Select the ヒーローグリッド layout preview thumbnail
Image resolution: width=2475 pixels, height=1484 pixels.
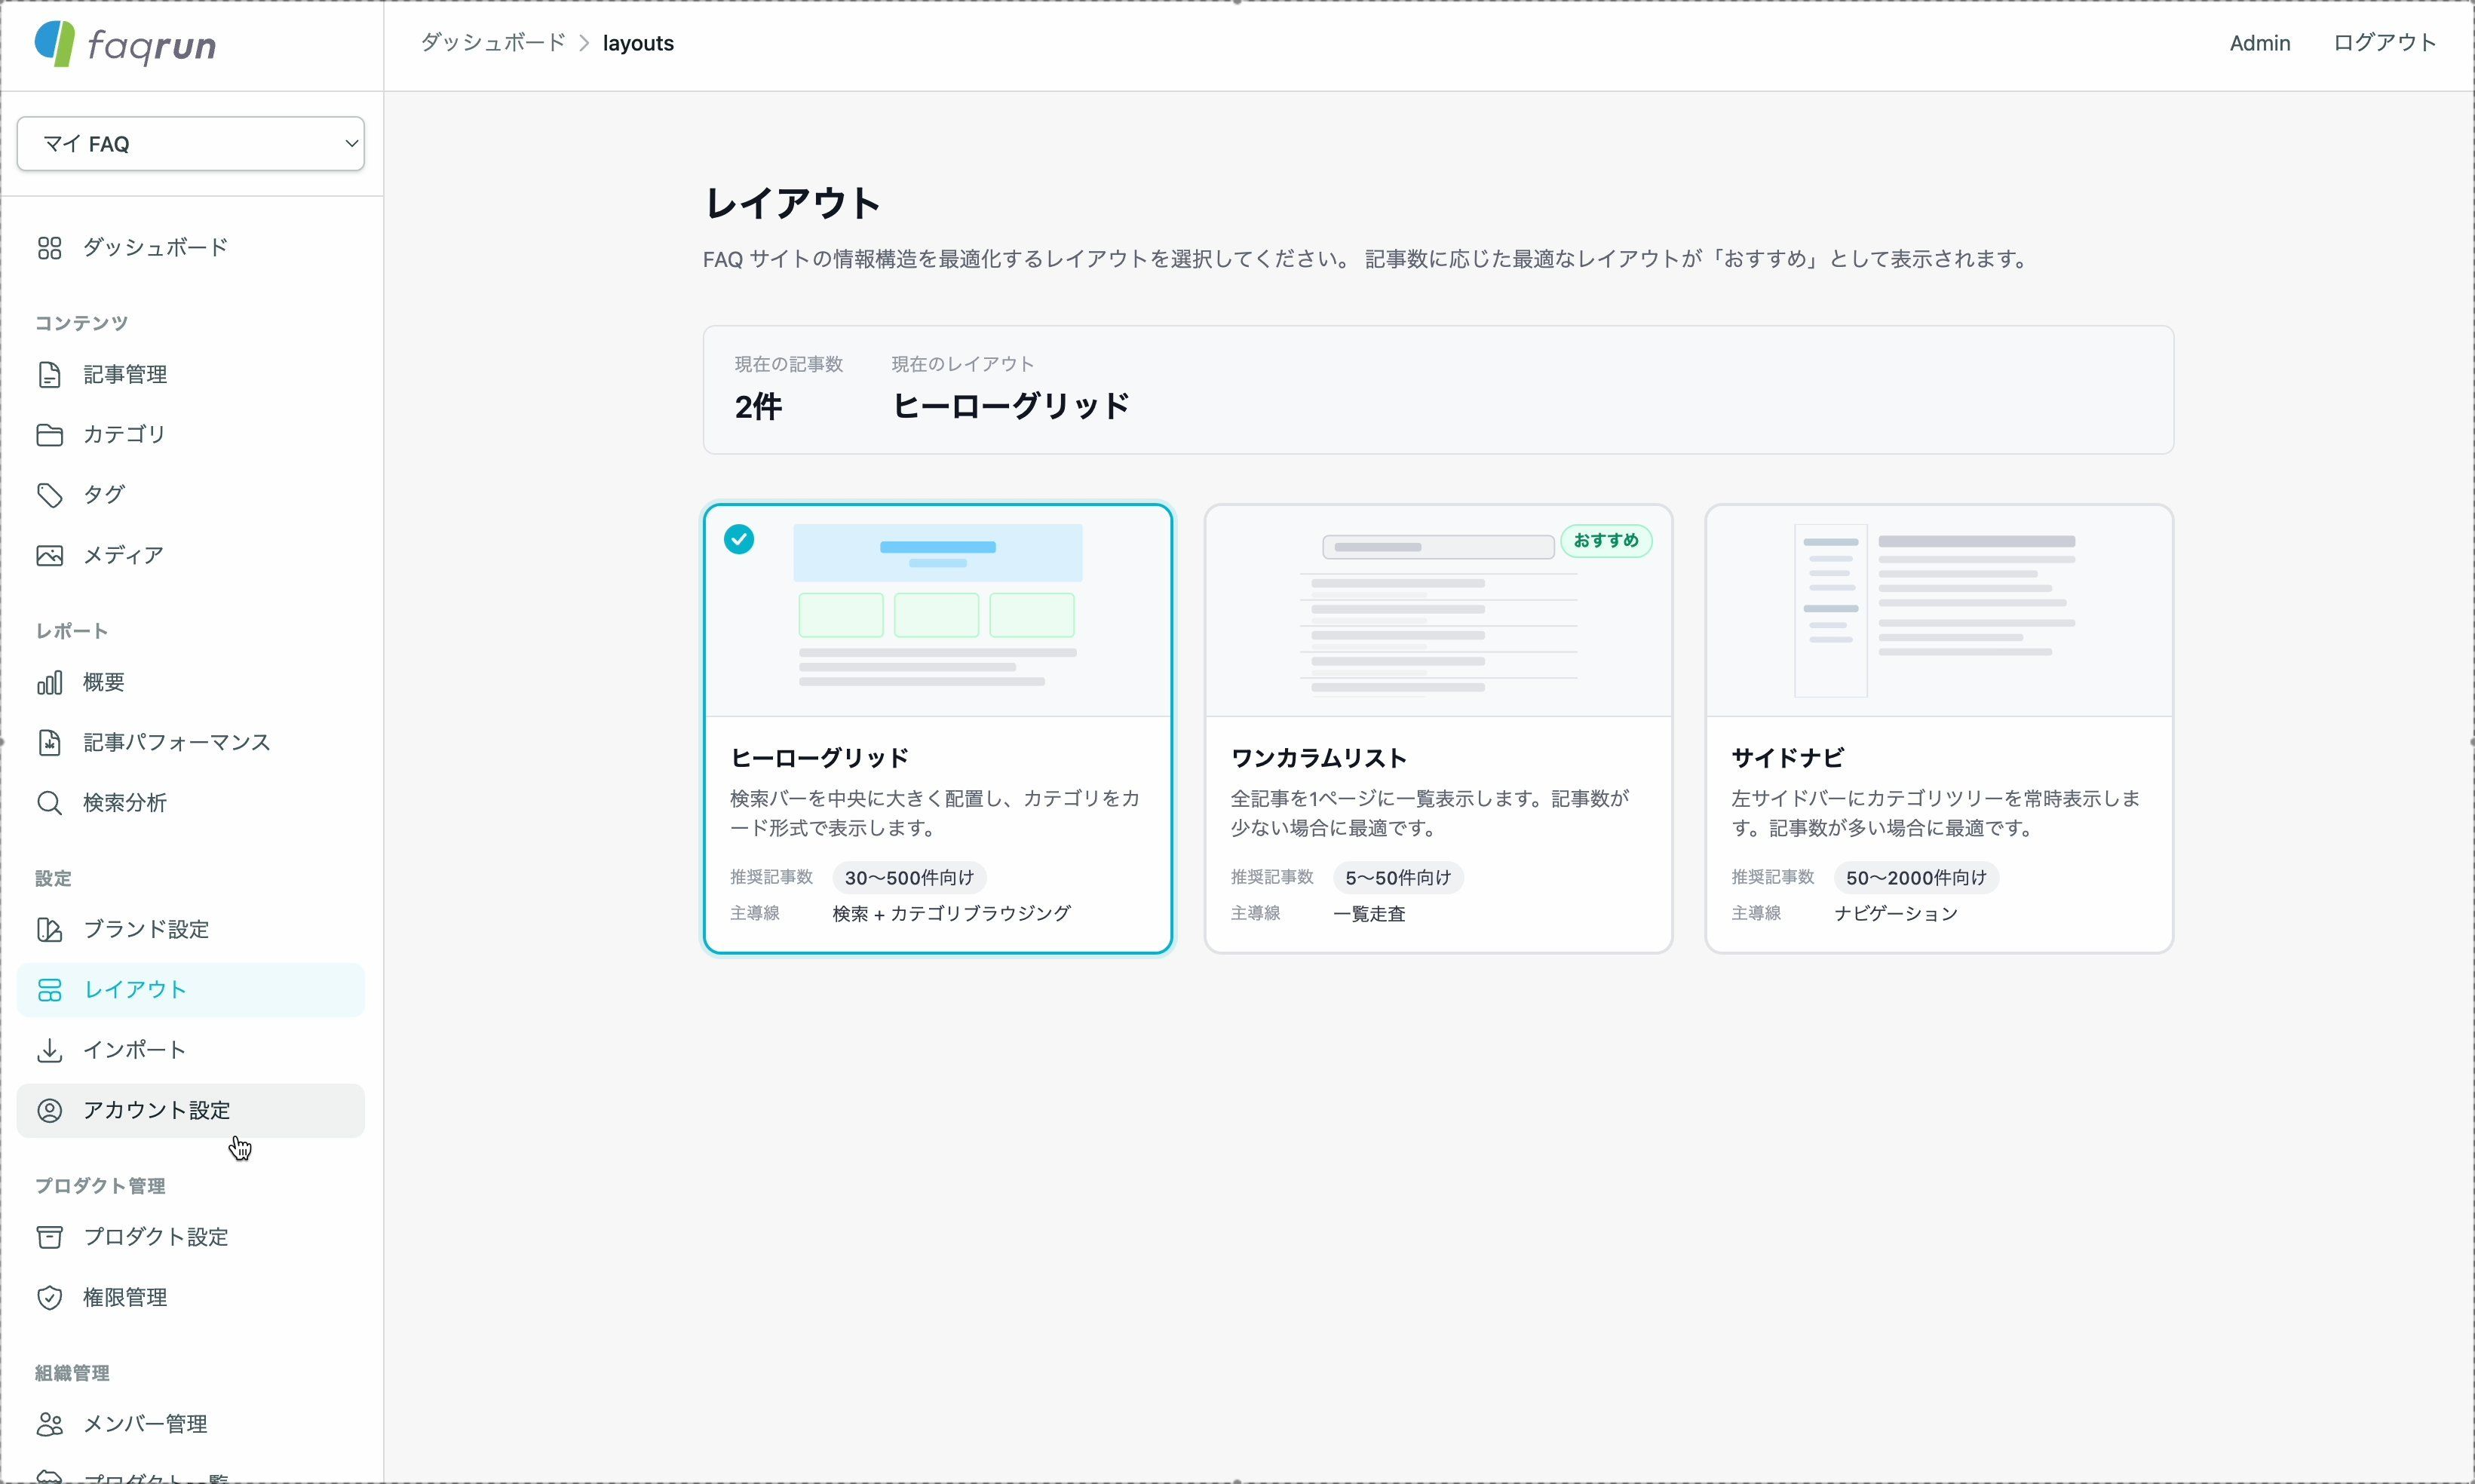click(x=938, y=611)
